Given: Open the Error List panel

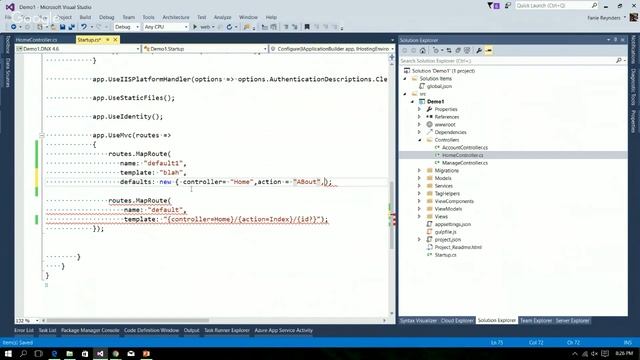Looking at the screenshot, I should 24,330.
